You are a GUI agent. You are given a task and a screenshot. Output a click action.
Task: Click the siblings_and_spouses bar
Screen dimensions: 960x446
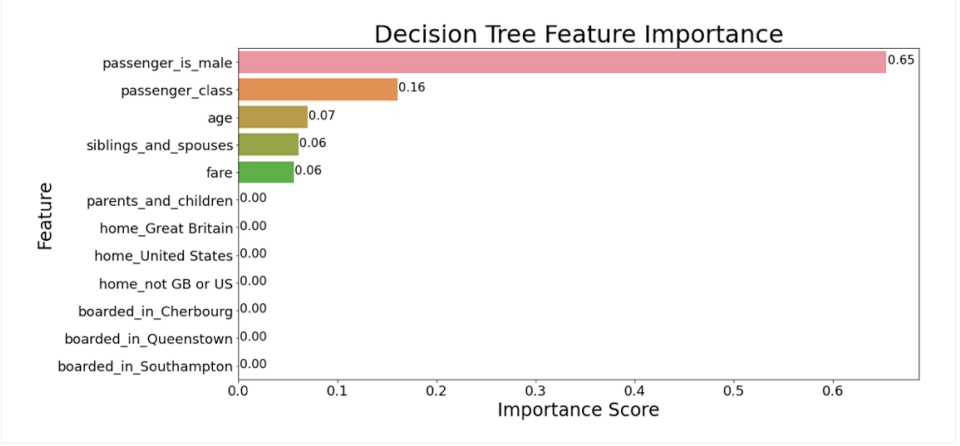coord(268,145)
